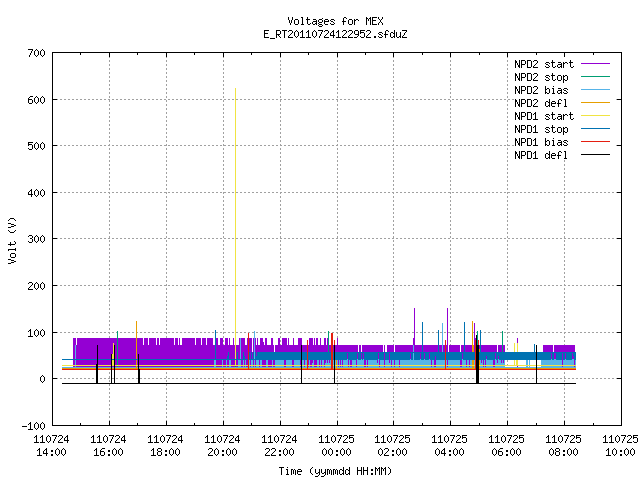The height and width of the screenshot is (480, 640).
Task: Click the red NPD1 bias legend line
Action: tap(595, 142)
